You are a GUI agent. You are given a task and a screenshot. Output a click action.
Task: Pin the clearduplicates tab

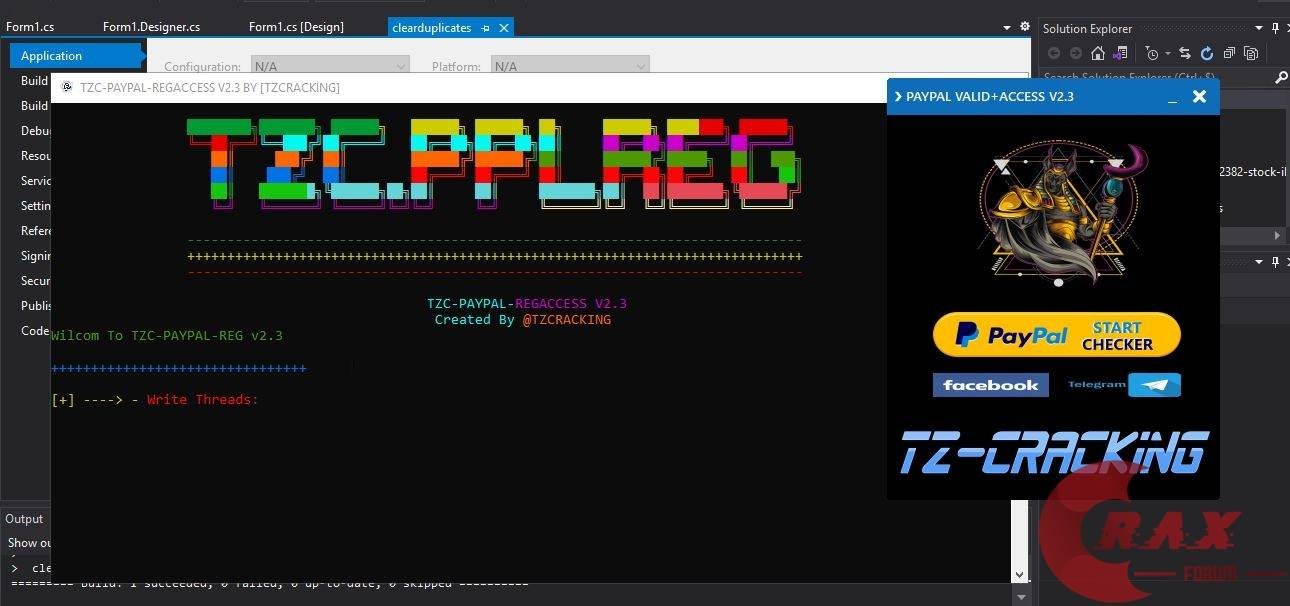(x=484, y=28)
